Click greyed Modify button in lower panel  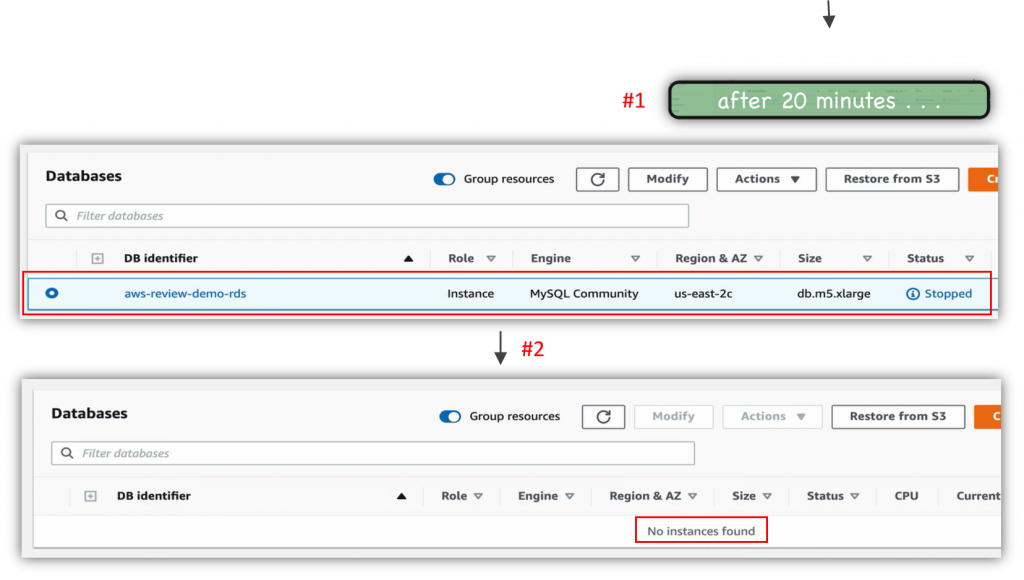673,417
